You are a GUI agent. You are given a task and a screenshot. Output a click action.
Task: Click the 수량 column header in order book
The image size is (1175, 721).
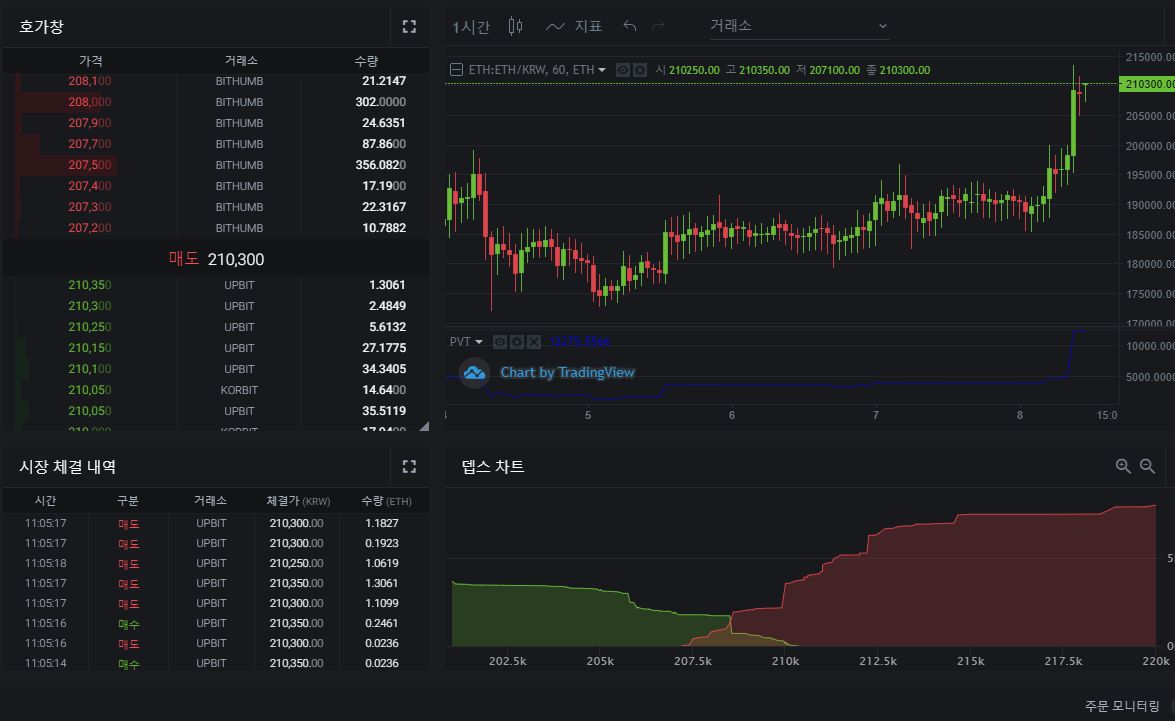[x=366, y=61]
